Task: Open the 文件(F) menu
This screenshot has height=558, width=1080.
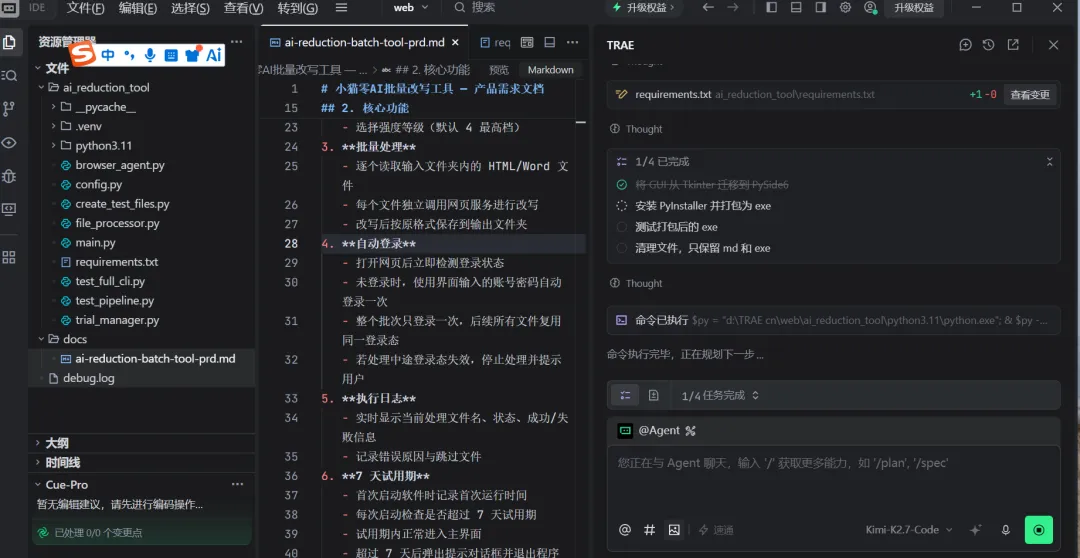Action: click(x=85, y=8)
